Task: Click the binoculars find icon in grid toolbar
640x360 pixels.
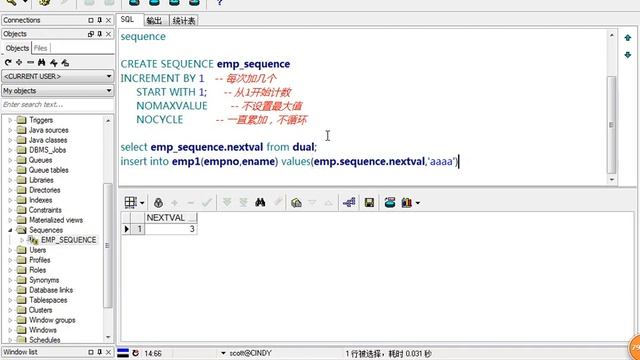Action: pyautogui.click(x=260, y=202)
